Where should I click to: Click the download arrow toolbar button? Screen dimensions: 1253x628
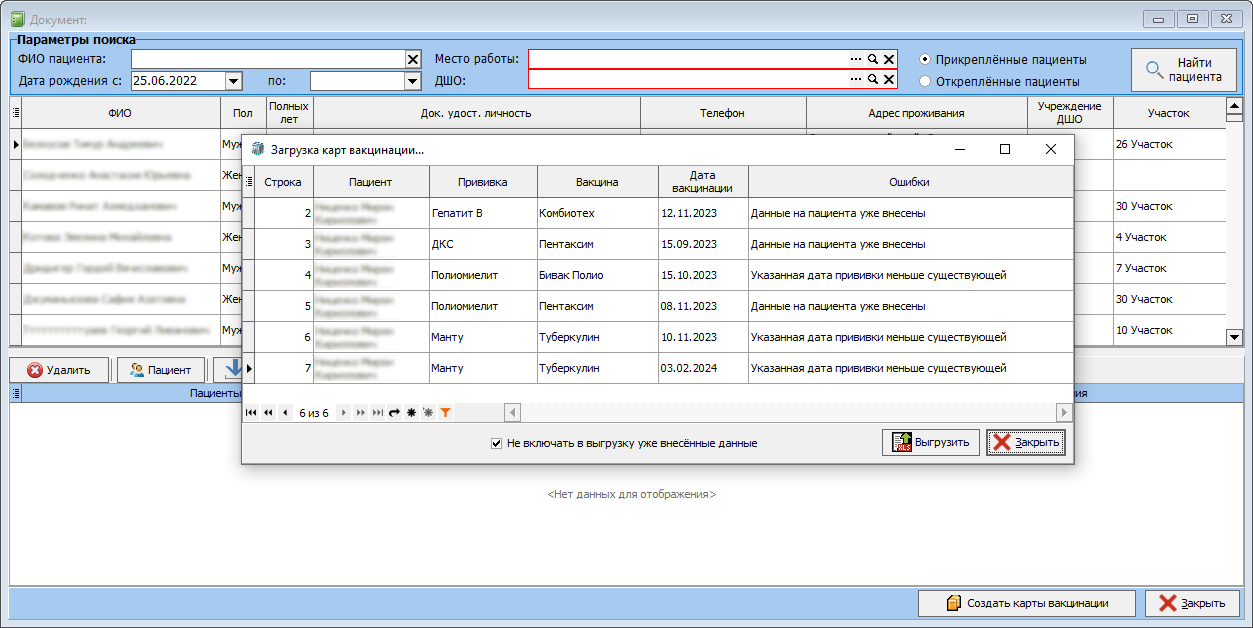click(x=228, y=370)
